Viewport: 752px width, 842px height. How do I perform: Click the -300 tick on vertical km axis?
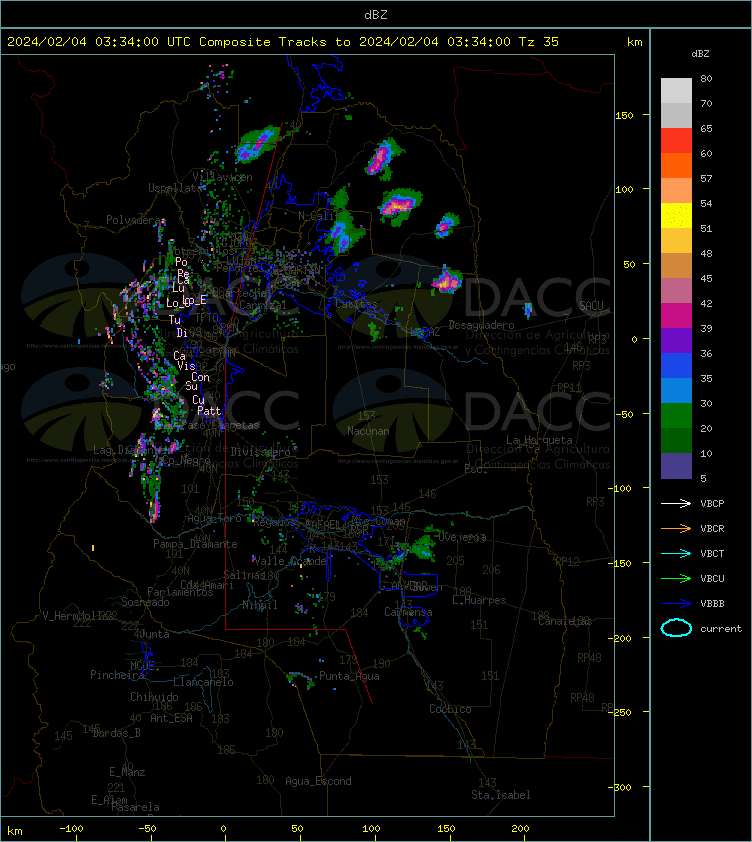[x=620, y=787]
